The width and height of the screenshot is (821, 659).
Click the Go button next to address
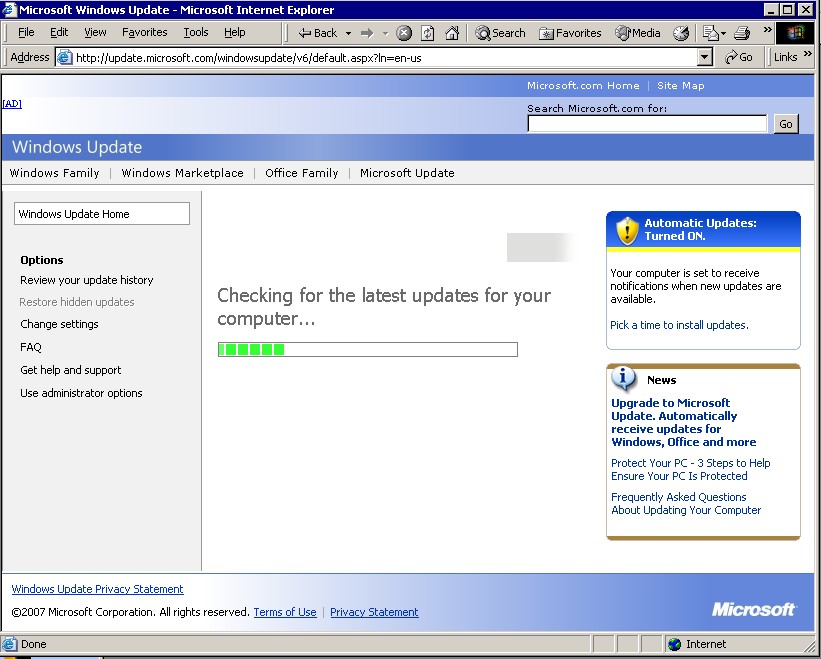tap(739, 57)
